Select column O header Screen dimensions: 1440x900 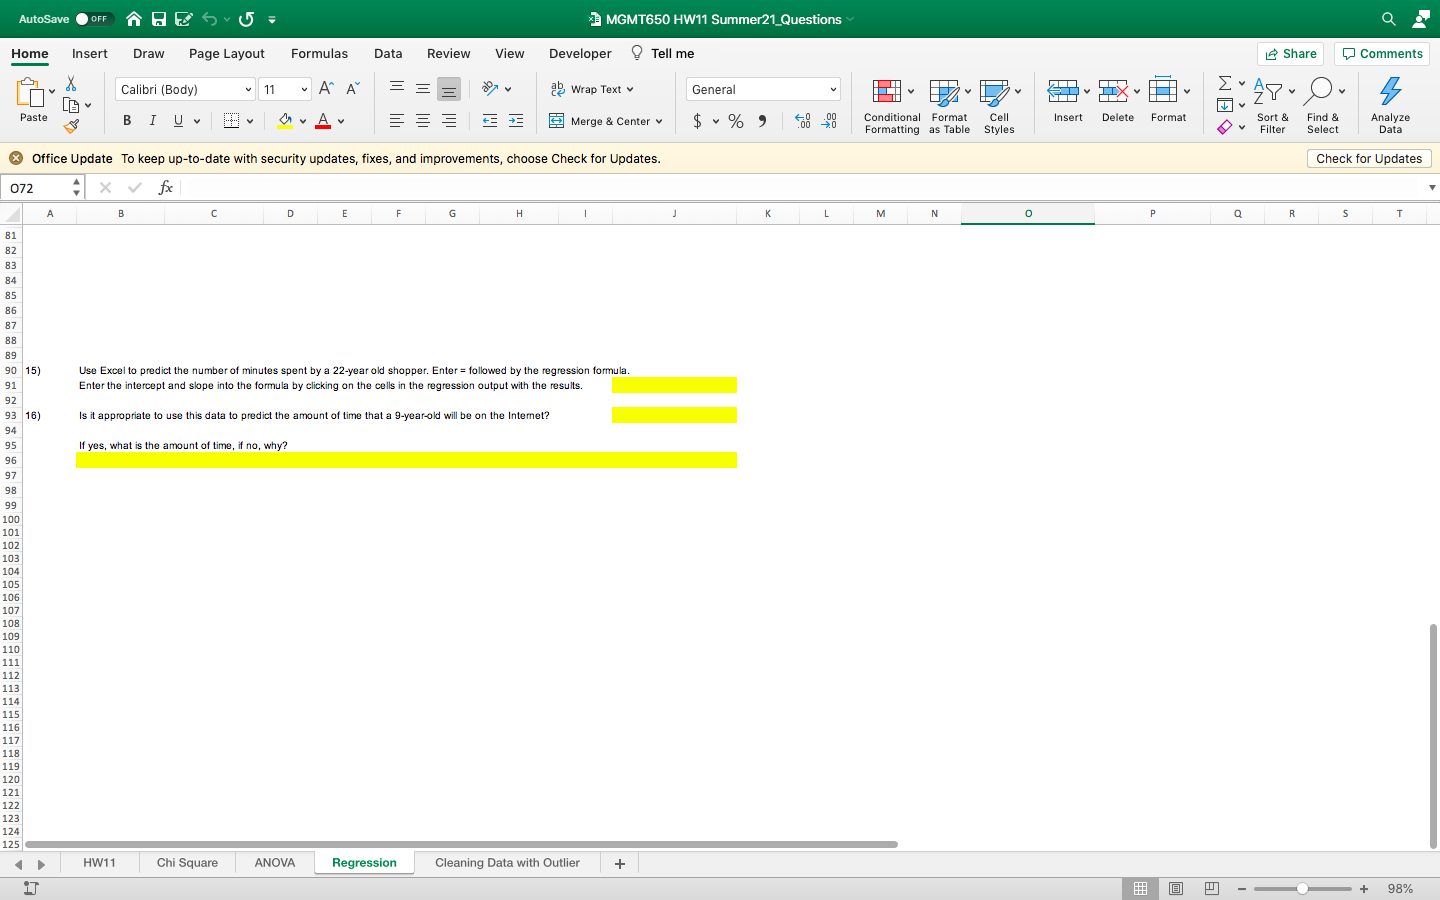point(1028,213)
